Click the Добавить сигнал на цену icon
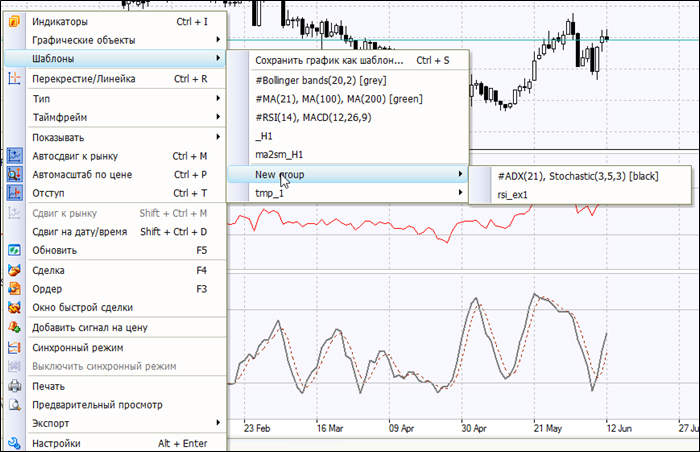The height and width of the screenshot is (452, 700). [x=14, y=327]
